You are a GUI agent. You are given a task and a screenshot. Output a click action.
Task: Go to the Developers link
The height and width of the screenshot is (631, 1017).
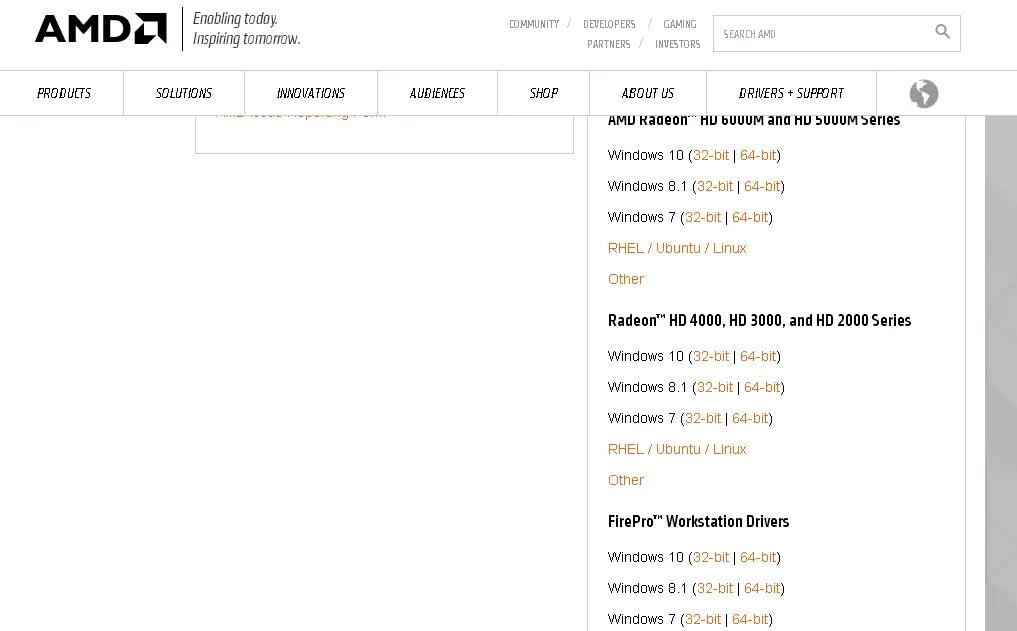pyautogui.click(x=609, y=24)
